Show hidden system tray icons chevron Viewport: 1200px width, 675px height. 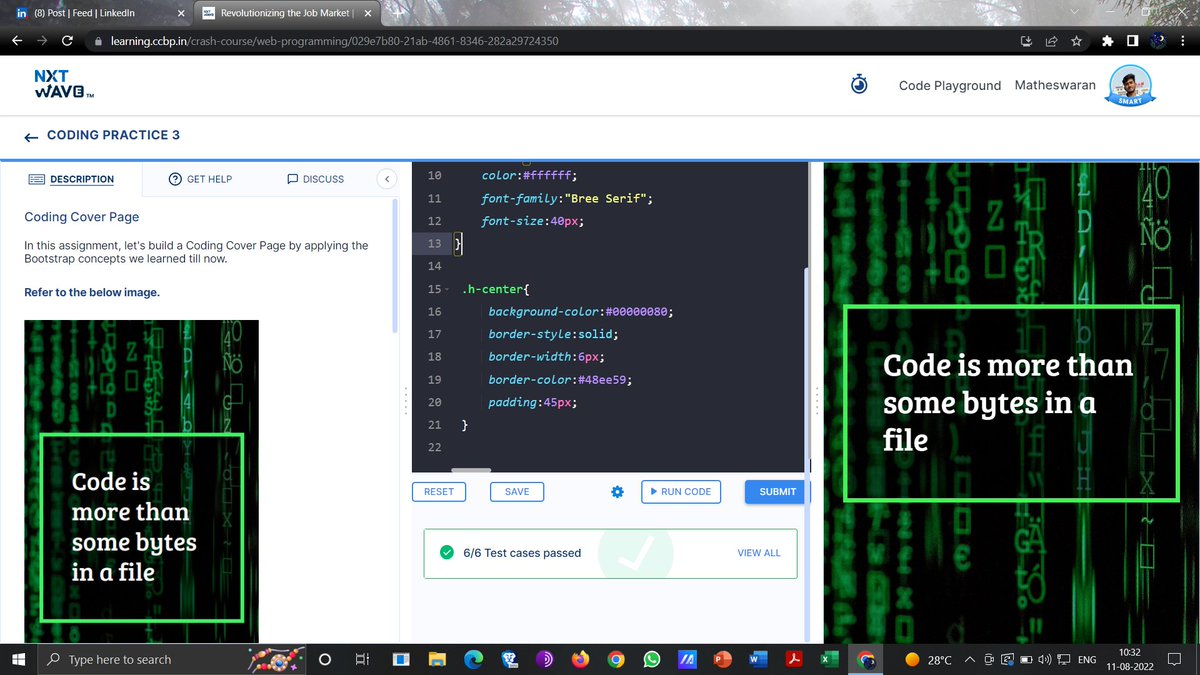(x=969, y=660)
